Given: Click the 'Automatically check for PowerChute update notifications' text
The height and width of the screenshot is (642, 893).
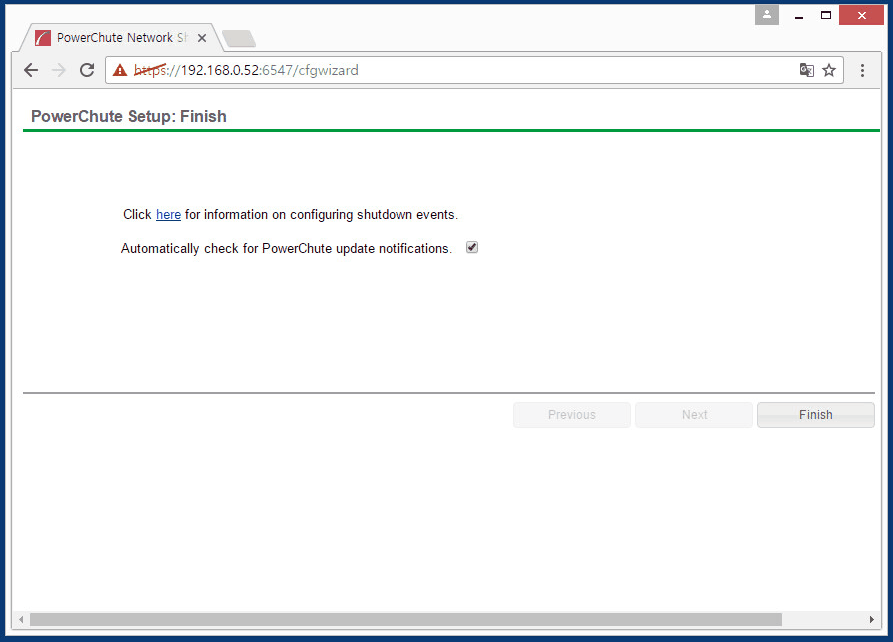Looking at the screenshot, I should coord(286,248).
